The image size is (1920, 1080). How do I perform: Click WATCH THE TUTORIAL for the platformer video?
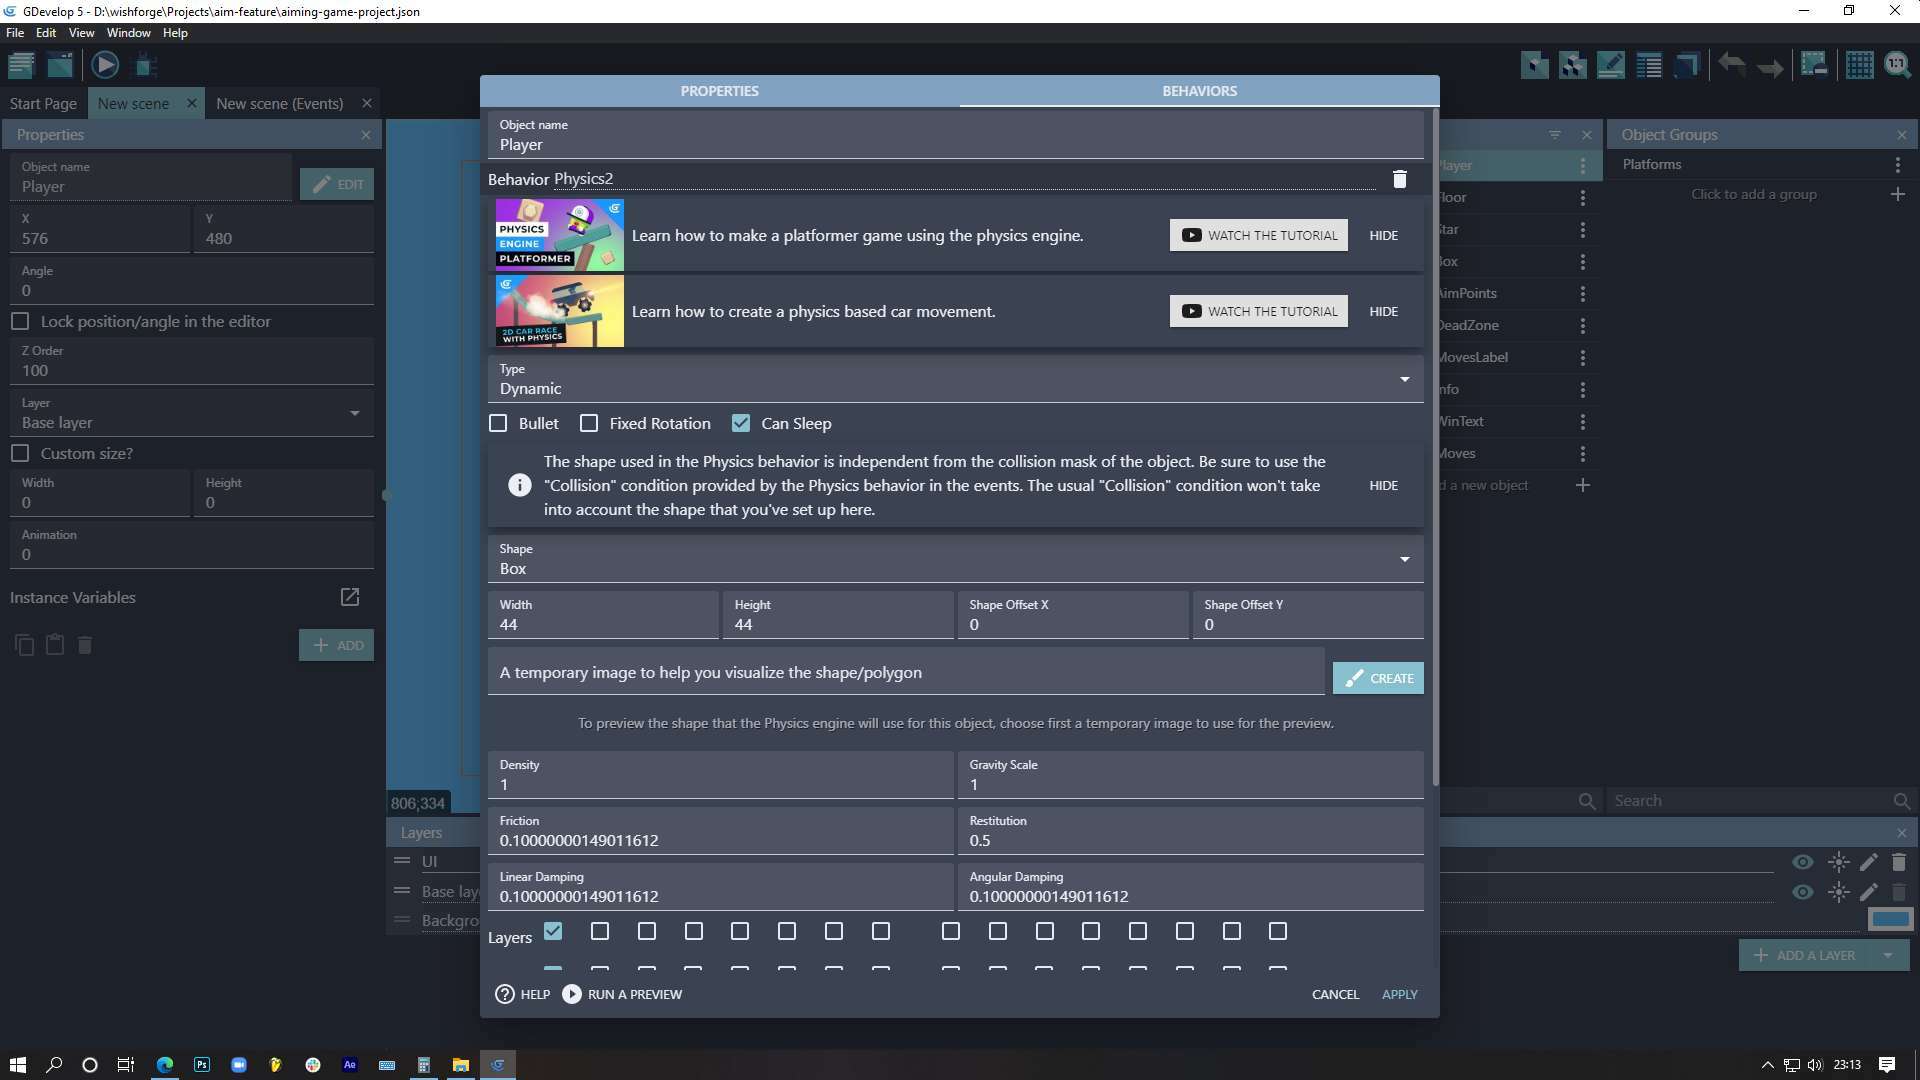[1257, 235]
